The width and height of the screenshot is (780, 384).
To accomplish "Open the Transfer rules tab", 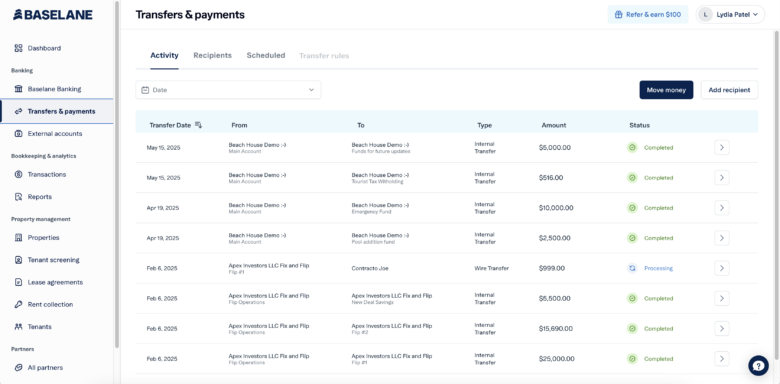I will [324, 56].
